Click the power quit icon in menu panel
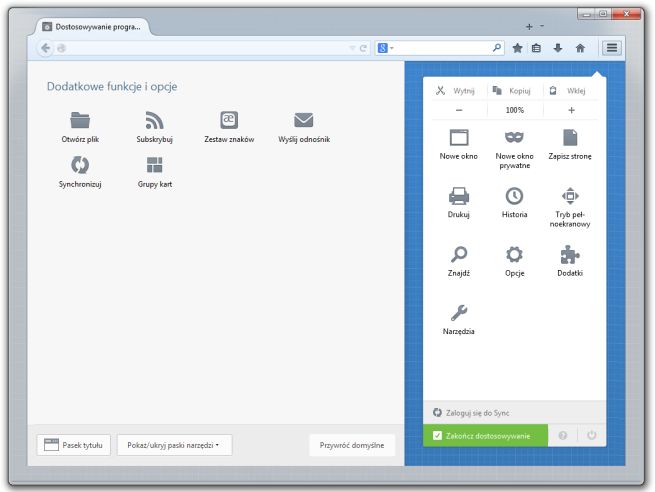The image size is (655, 492). [x=592, y=436]
